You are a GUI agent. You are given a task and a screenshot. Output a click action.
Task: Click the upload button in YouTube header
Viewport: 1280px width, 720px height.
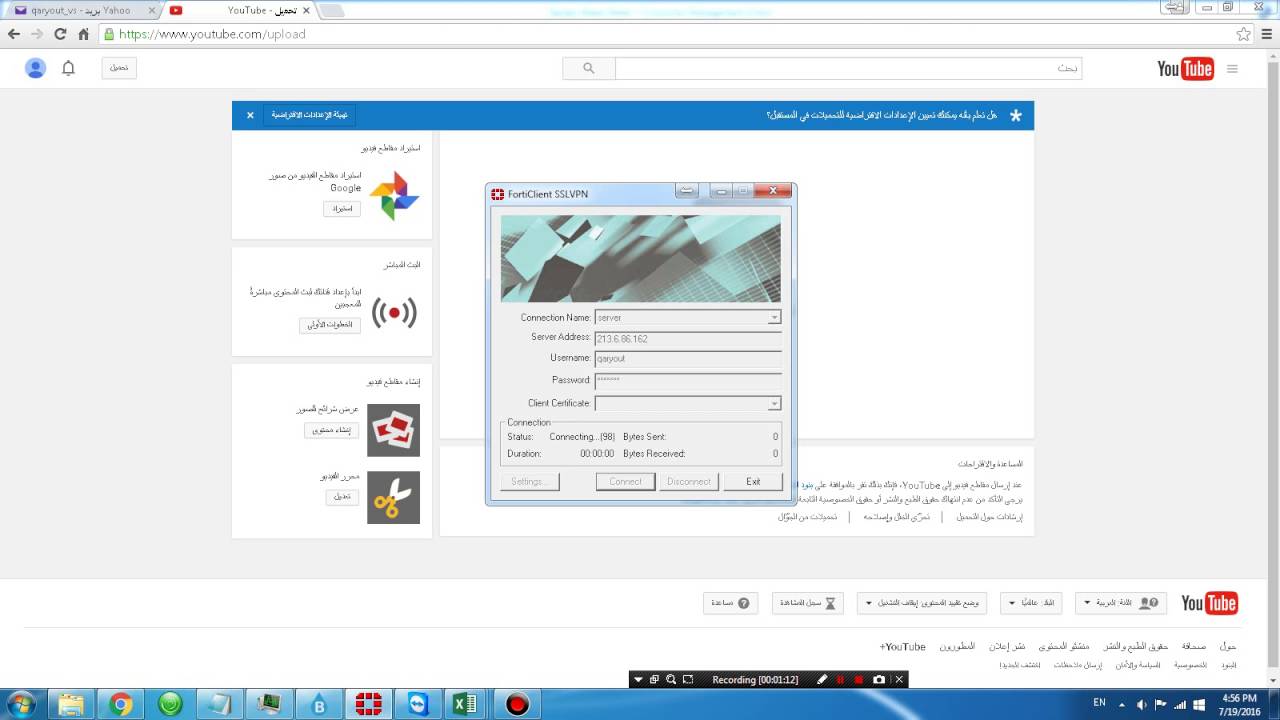(119, 68)
